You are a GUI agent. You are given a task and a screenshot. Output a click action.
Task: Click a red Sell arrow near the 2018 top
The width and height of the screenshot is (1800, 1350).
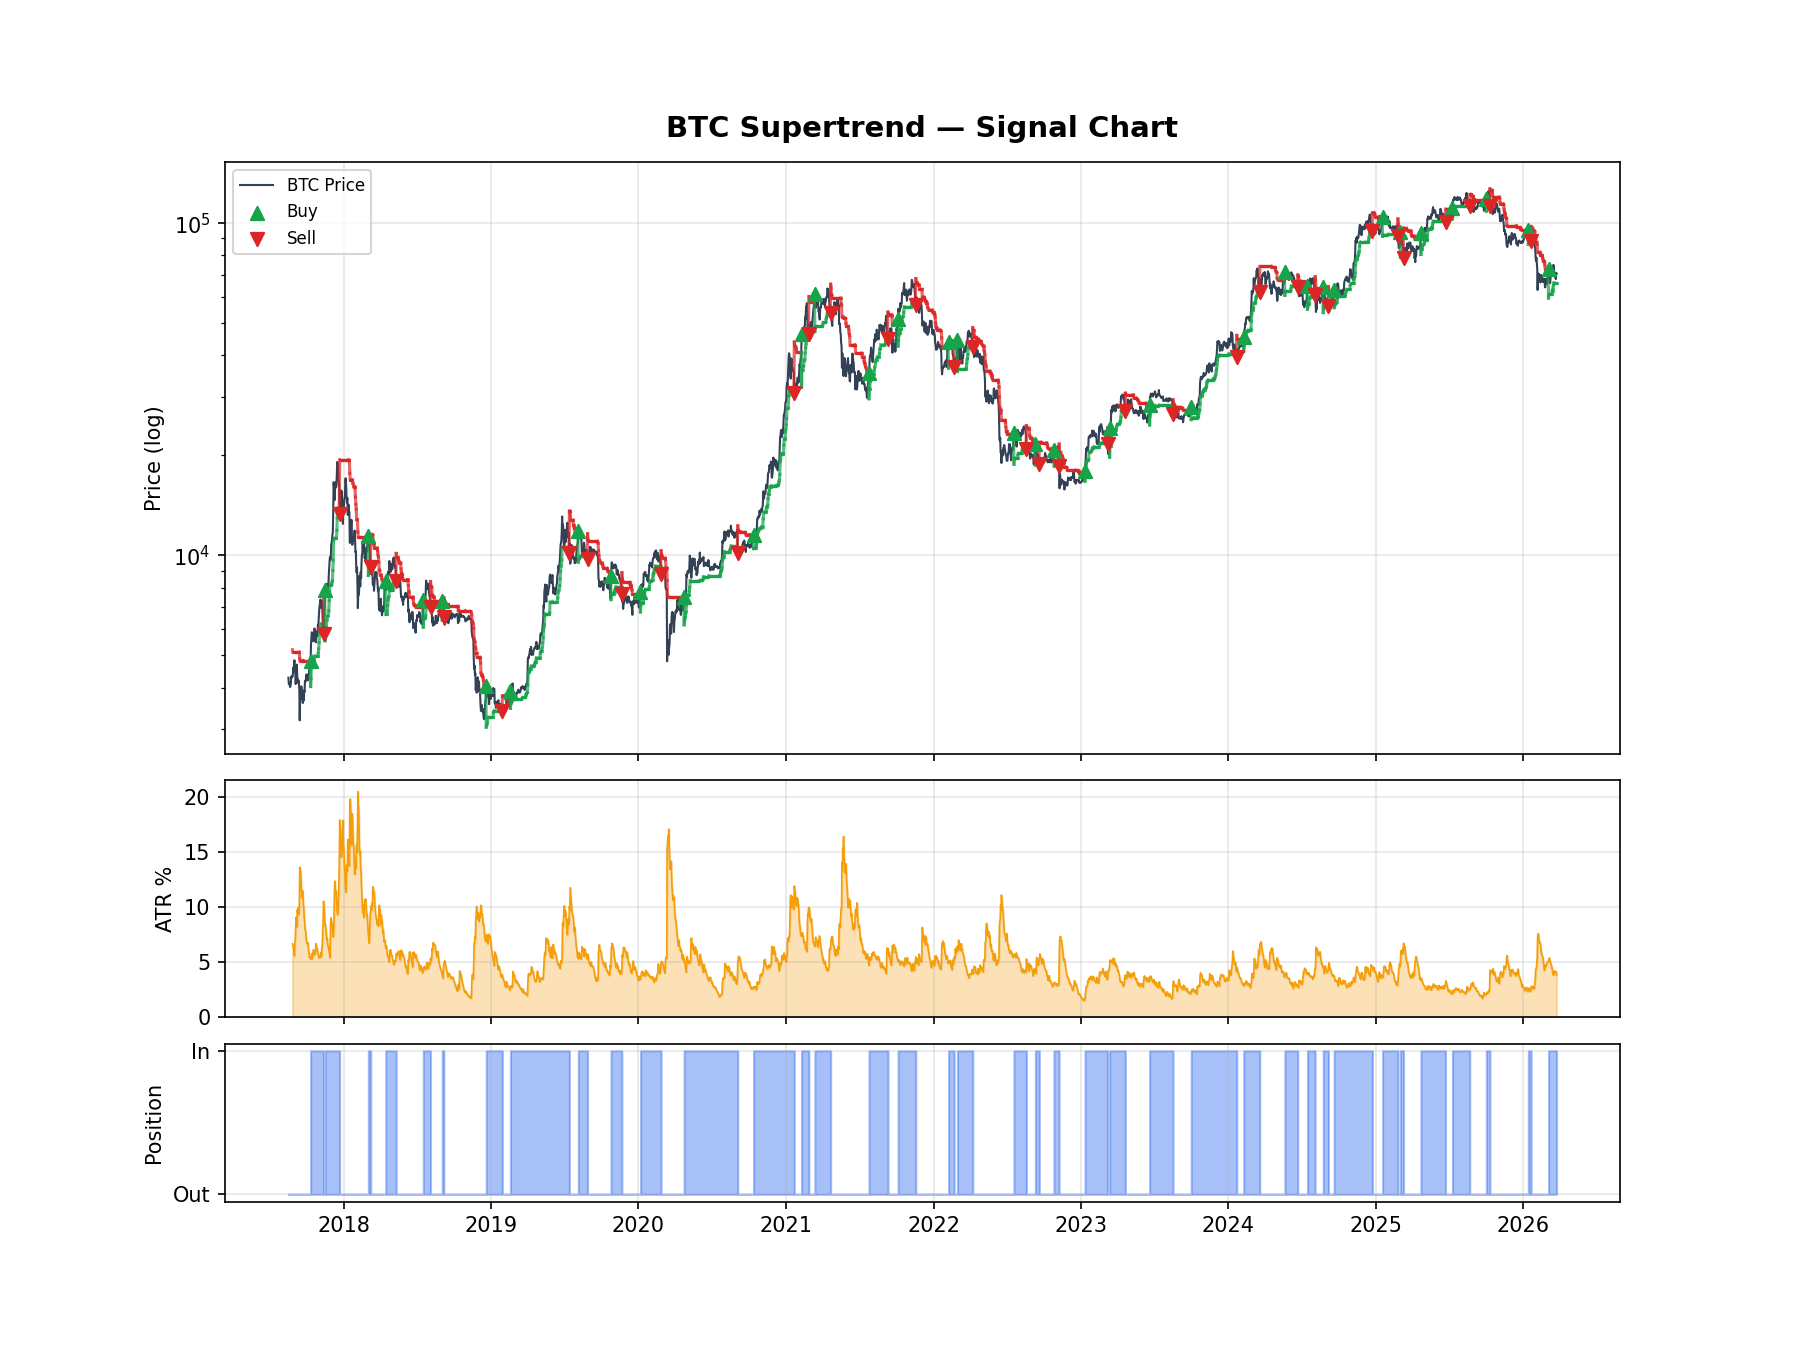(340, 510)
